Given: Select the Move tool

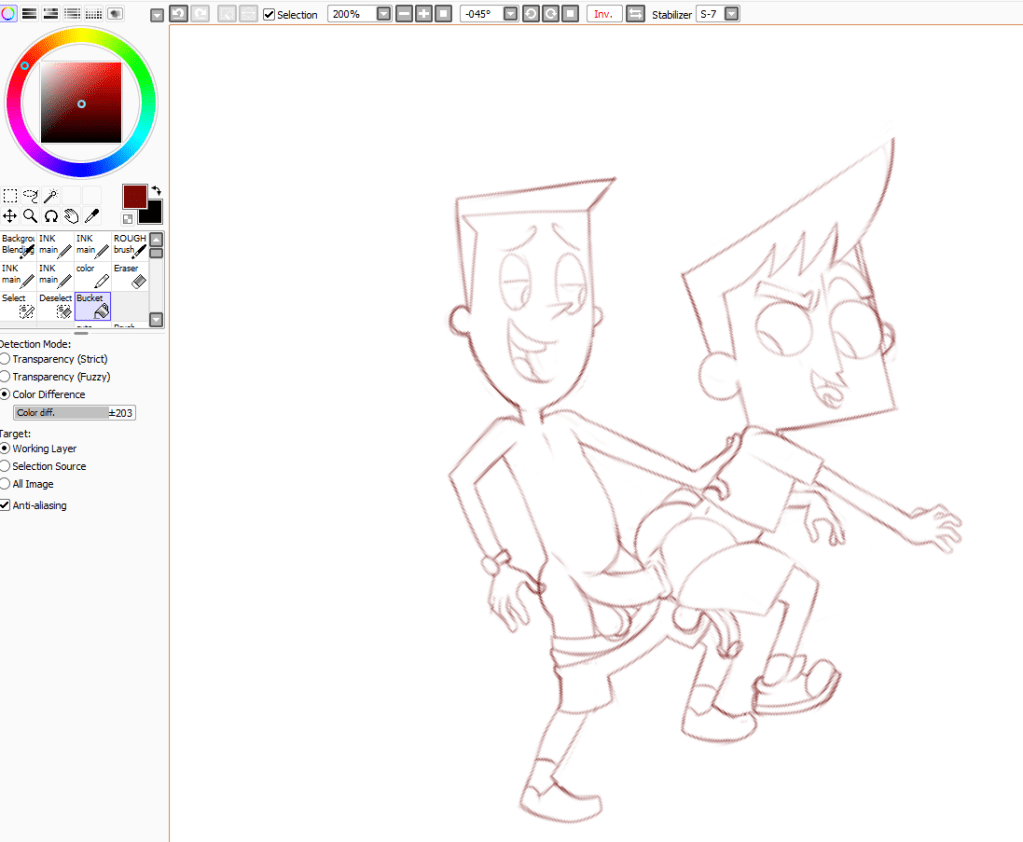Looking at the screenshot, I should point(9,216).
